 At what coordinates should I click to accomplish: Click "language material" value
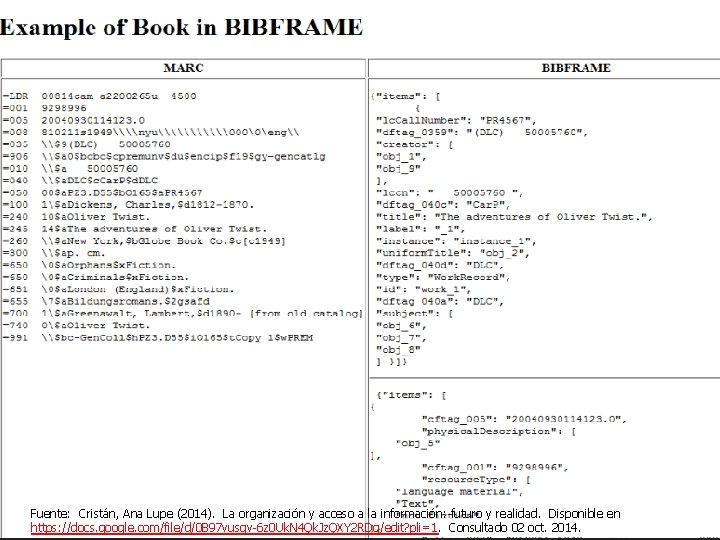click(459, 492)
